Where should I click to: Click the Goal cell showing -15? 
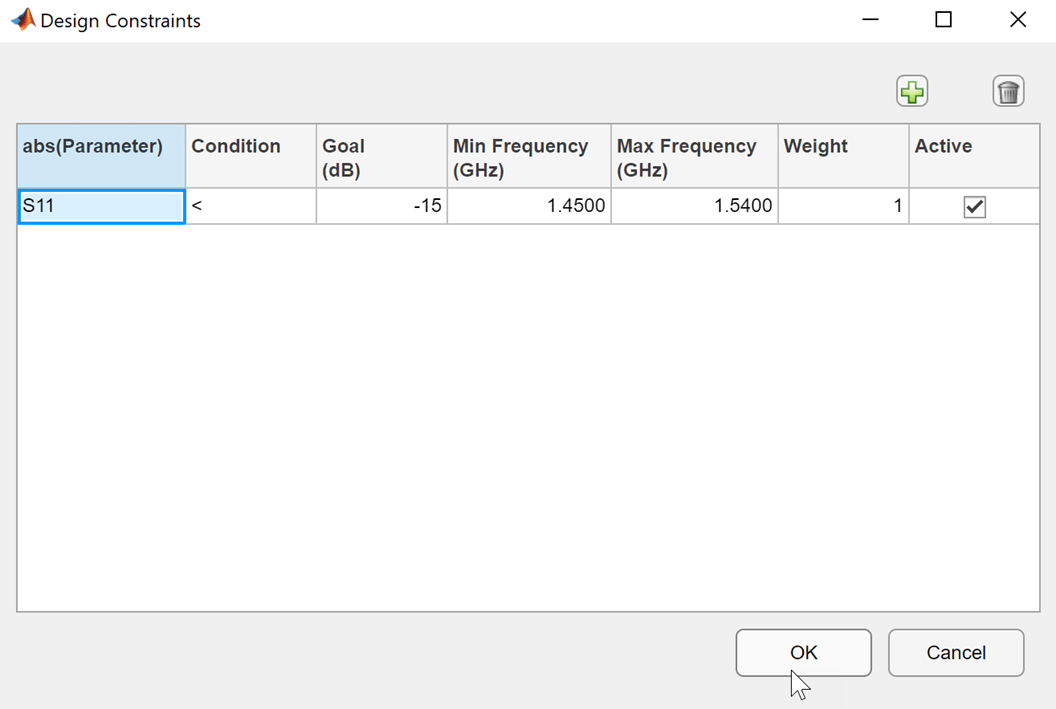pos(381,207)
